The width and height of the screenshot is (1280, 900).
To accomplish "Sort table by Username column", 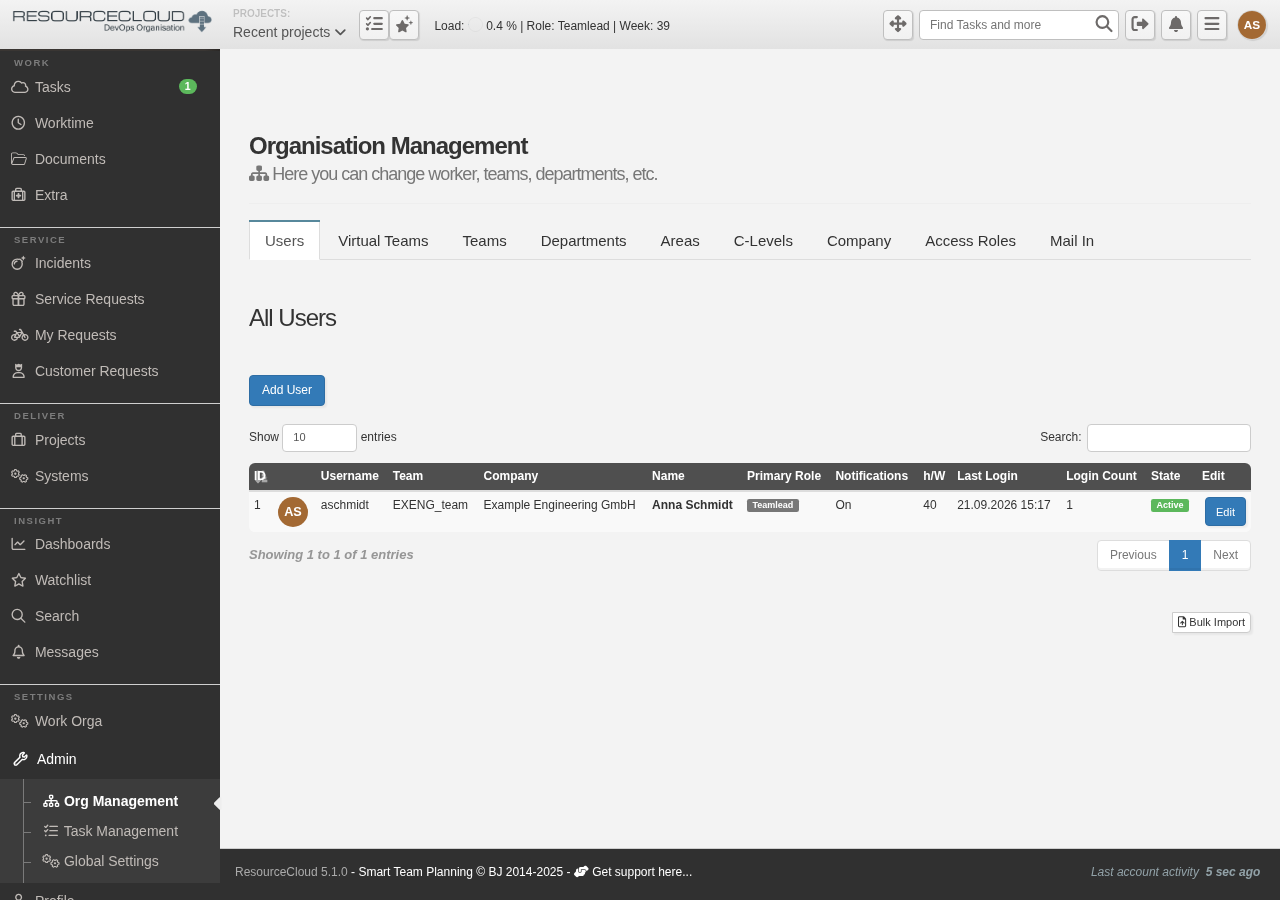I will [x=350, y=476].
